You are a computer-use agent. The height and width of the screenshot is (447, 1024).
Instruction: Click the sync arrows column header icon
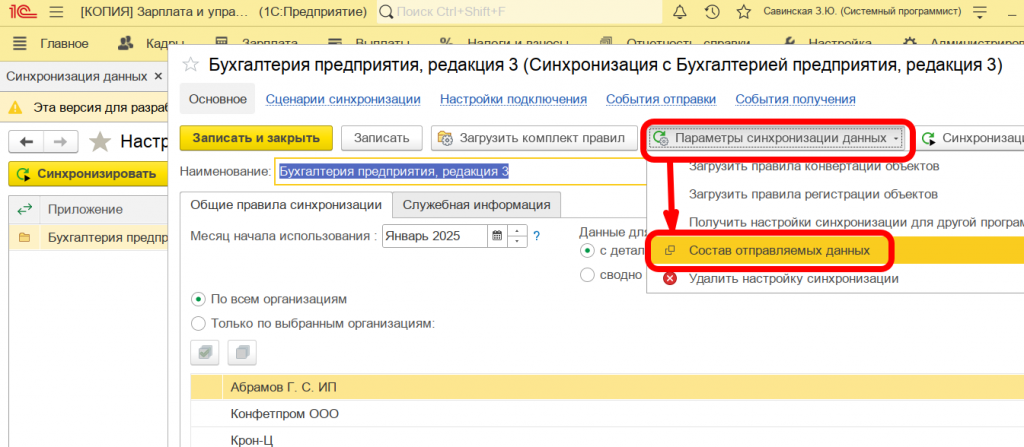tap(25, 209)
